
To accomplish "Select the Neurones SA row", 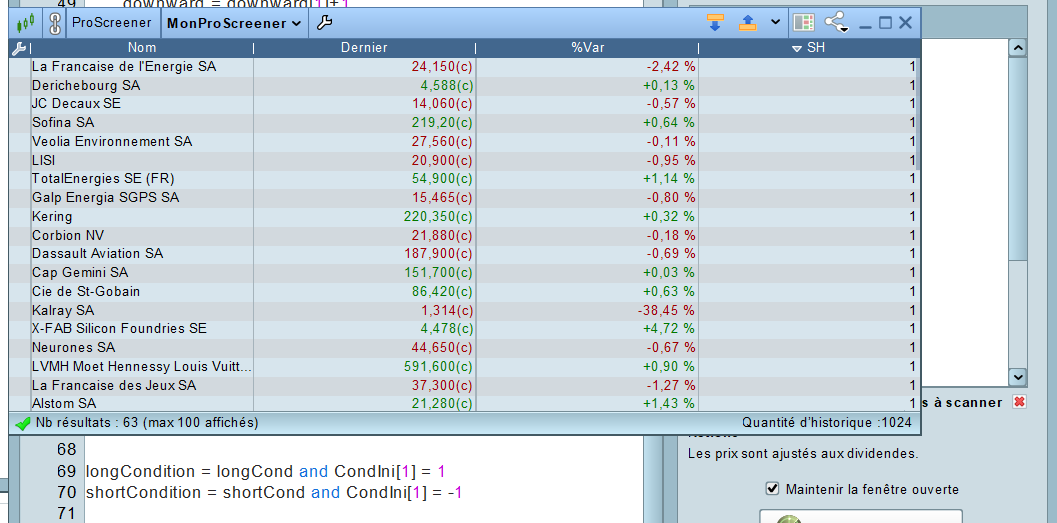I will pyautogui.click(x=462, y=347).
